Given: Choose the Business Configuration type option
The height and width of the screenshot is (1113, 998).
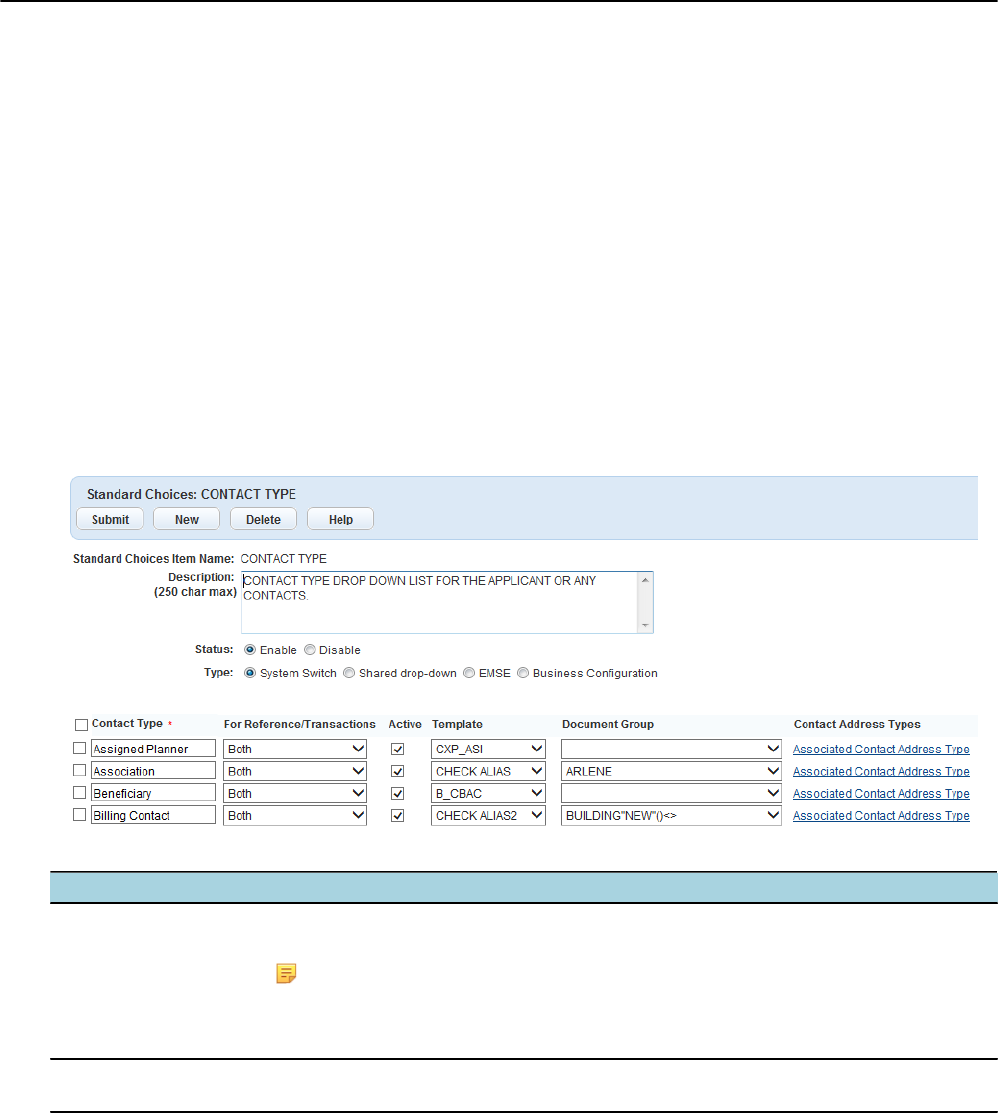Looking at the screenshot, I should click(523, 673).
